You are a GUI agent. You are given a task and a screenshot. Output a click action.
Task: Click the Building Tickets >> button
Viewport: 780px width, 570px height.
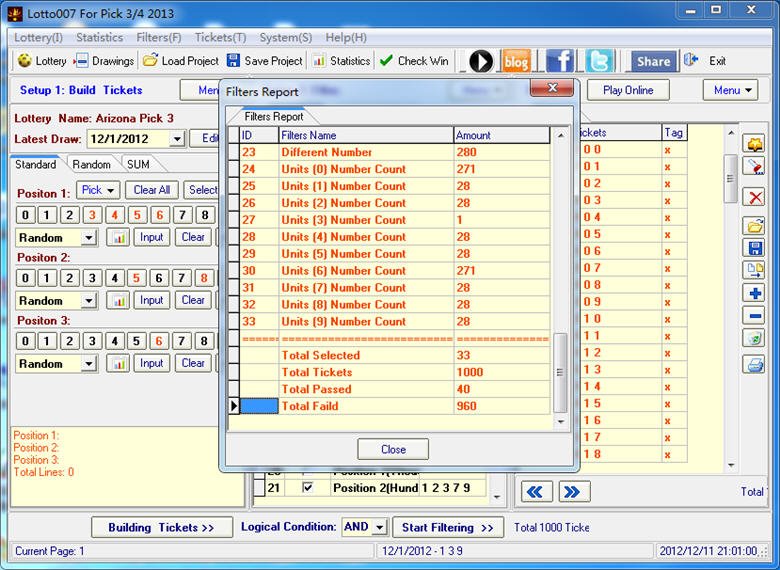[162, 527]
